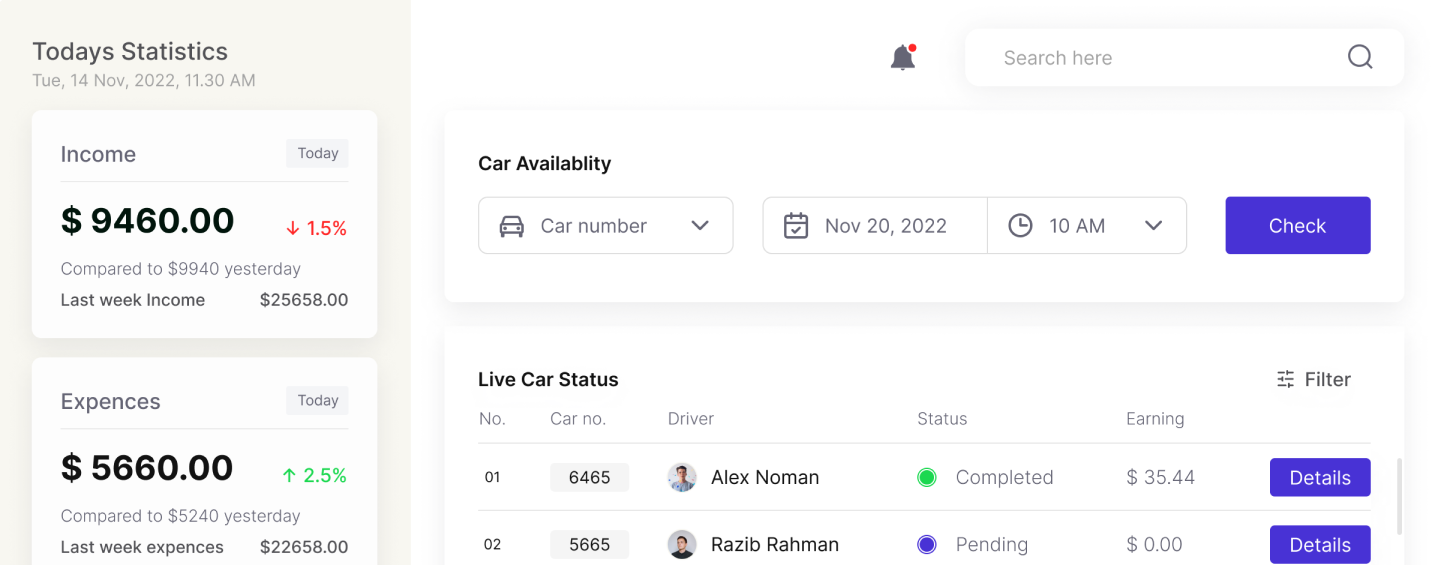Open Details for Razib Rahman
Image resolution: width=1438 pixels, height=565 pixels.
coord(1320,544)
